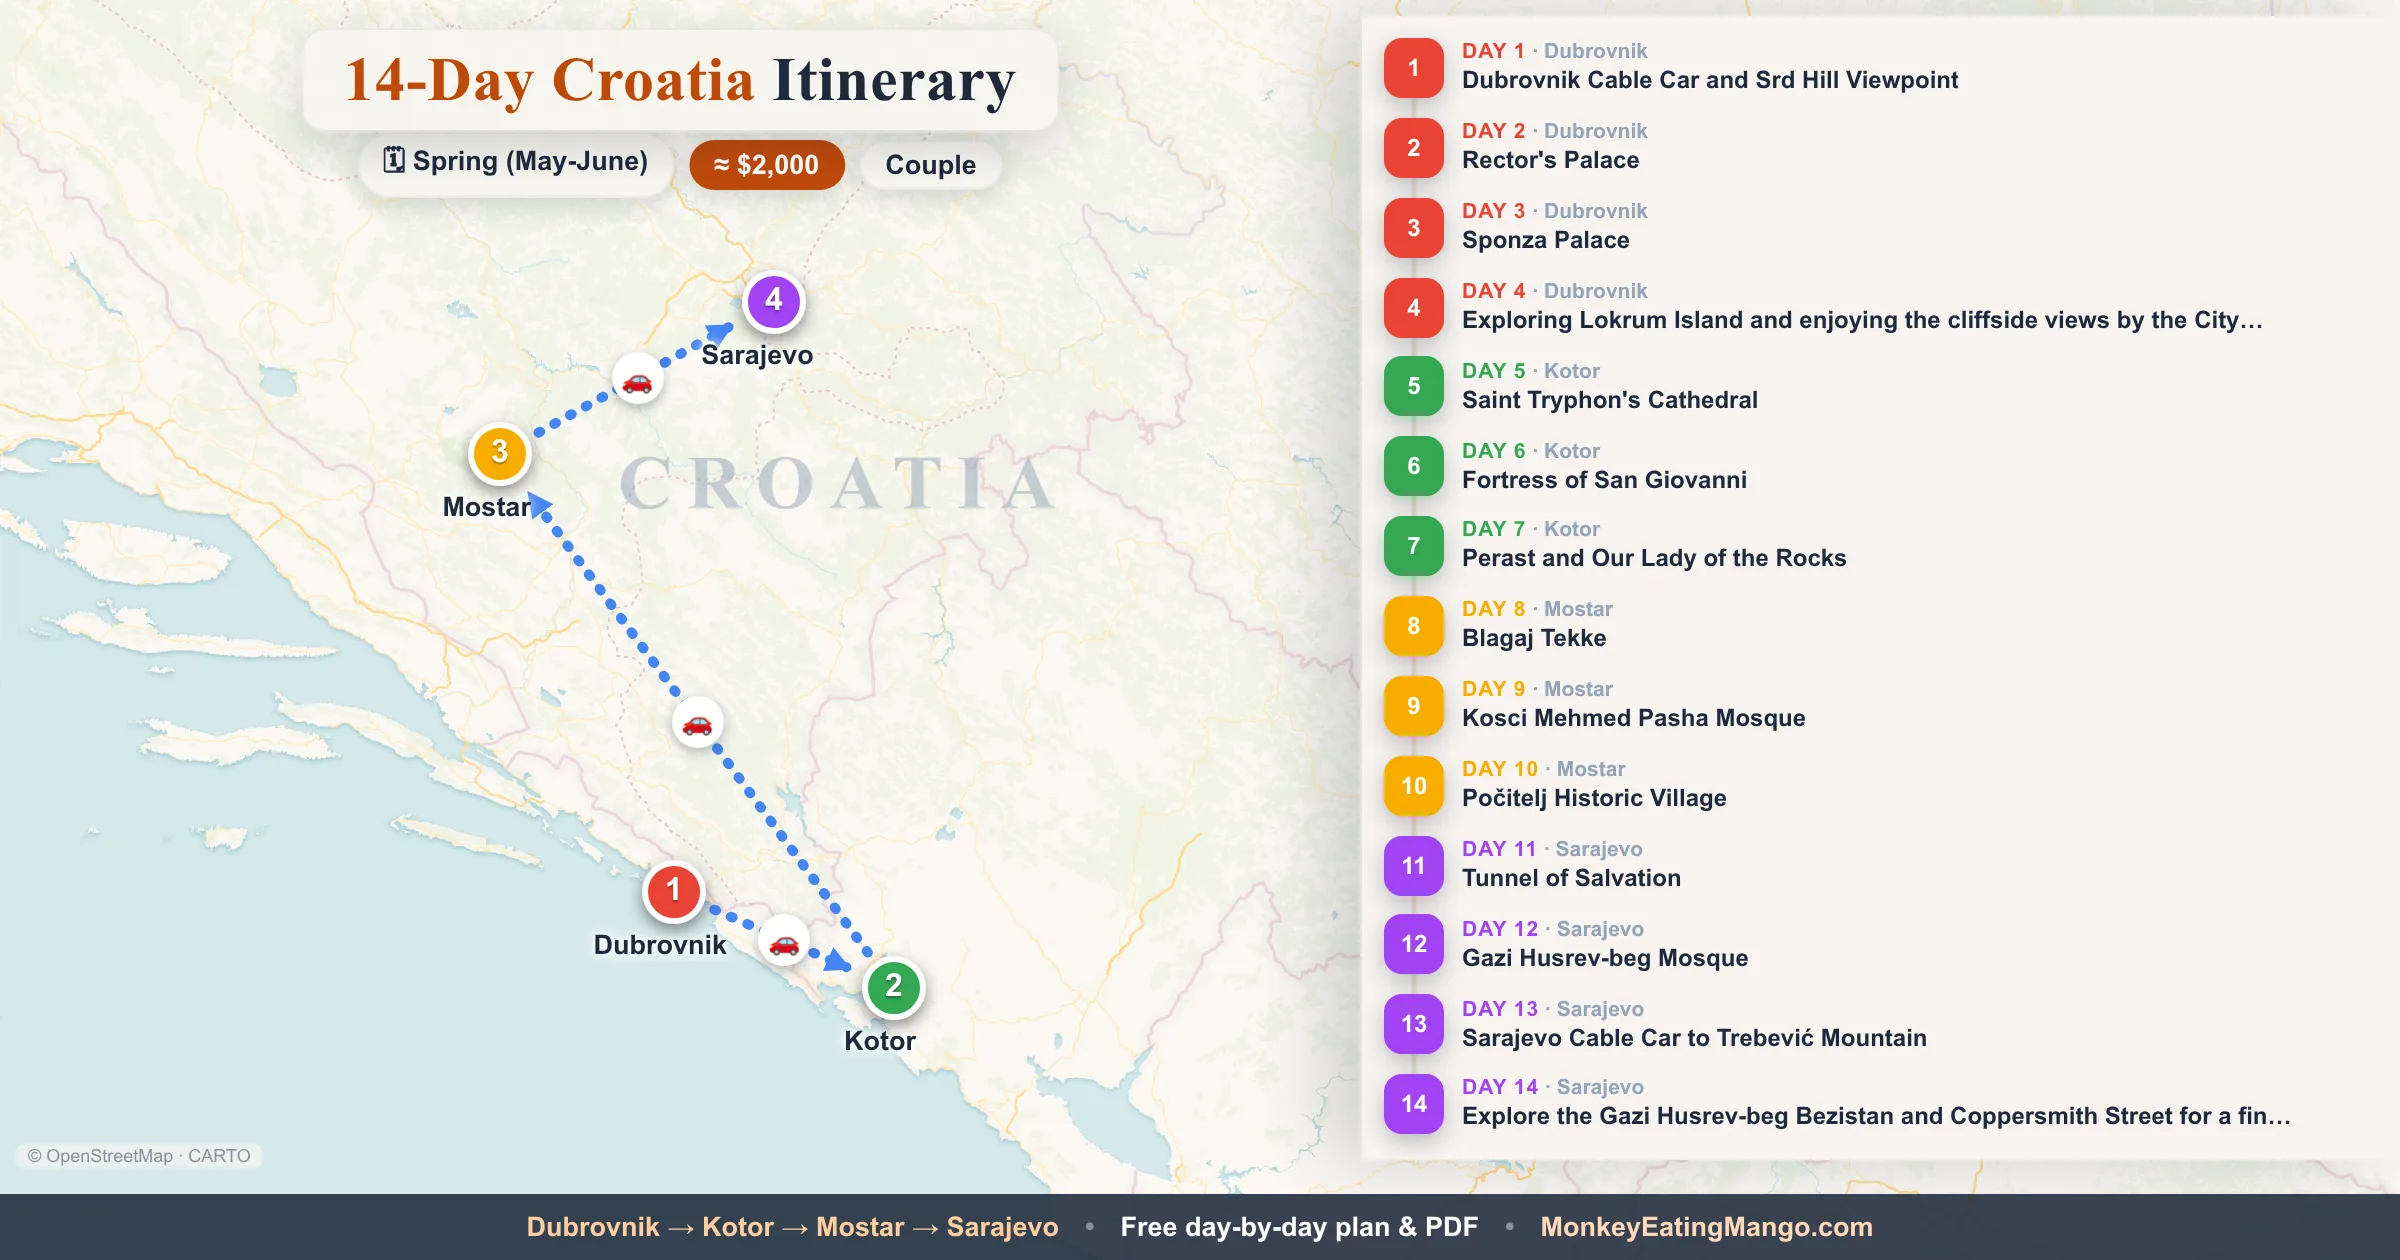
Task: Click the red Day 2 number badge
Action: coord(1414,148)
